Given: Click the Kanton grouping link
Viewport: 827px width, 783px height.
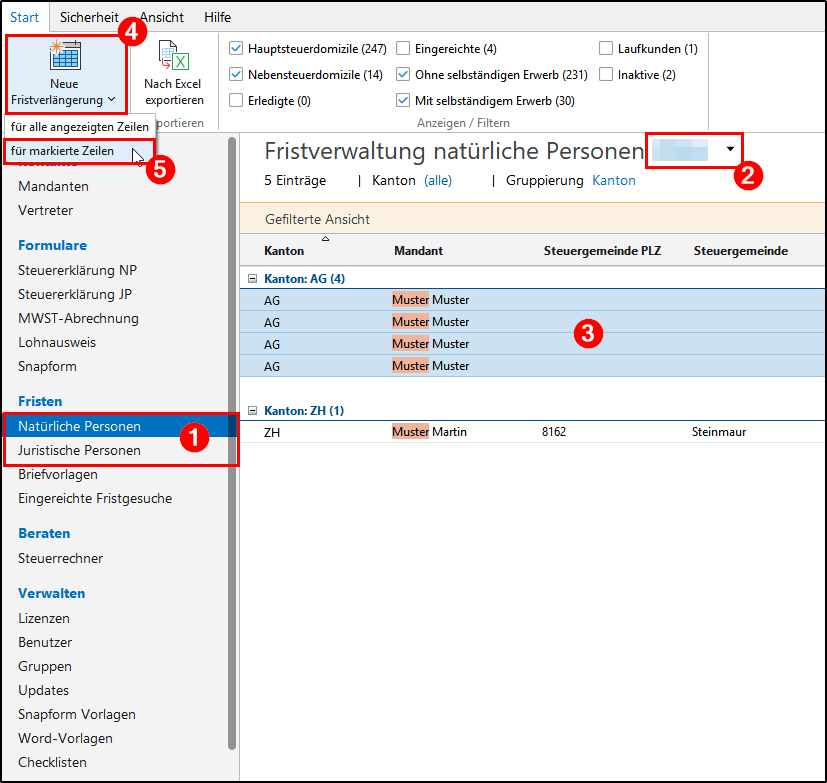Looking at the screenshot, I should 613,181.
